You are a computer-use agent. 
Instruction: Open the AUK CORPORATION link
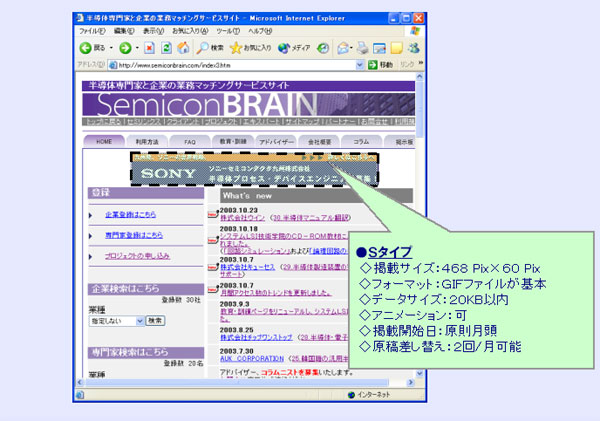252,359
